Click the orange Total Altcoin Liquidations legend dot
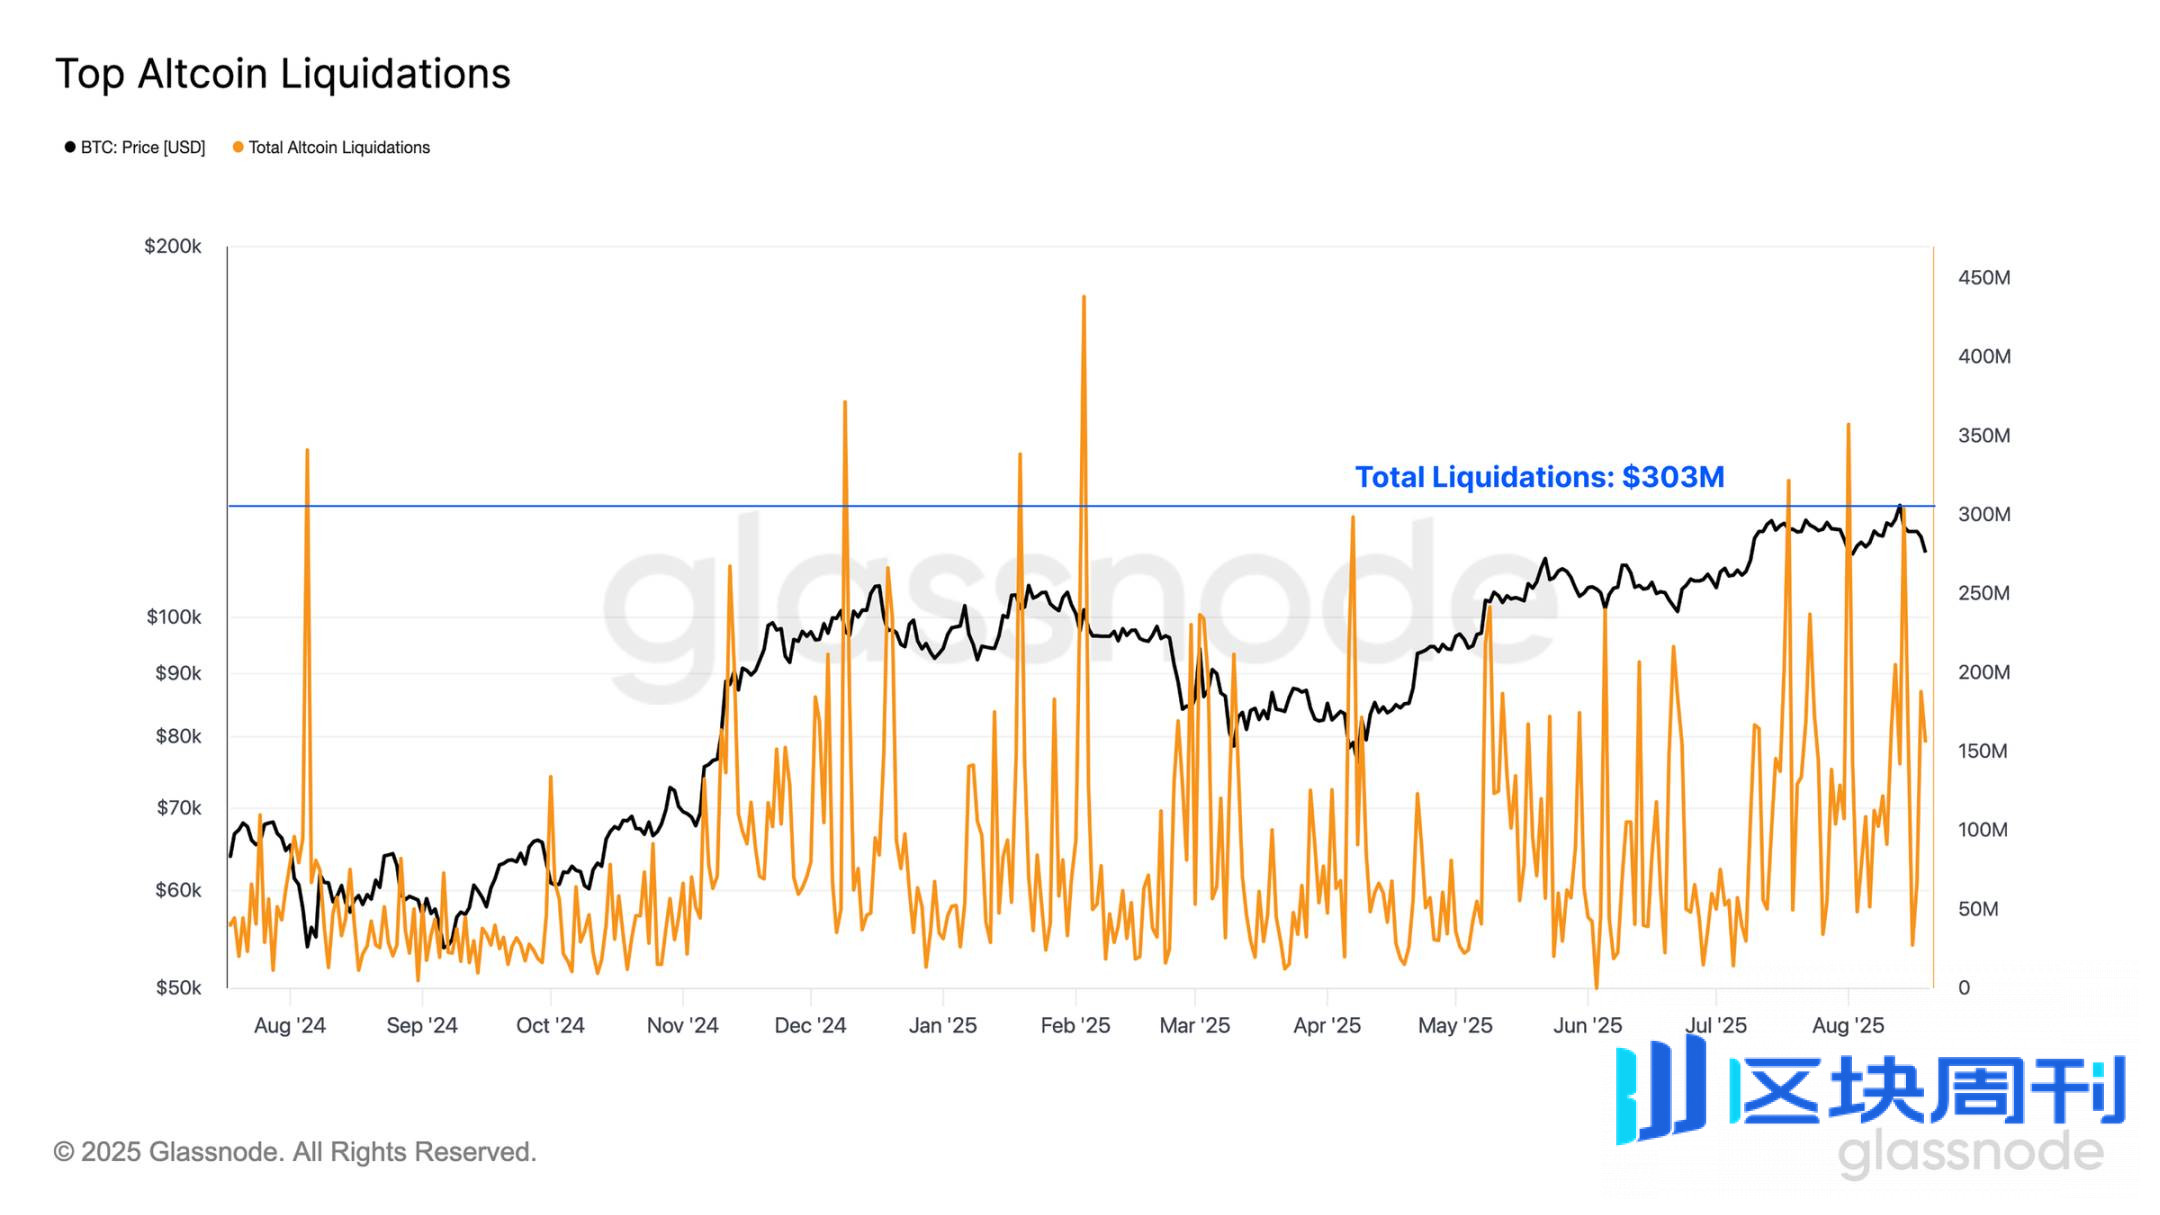 (x=238, y=147)
